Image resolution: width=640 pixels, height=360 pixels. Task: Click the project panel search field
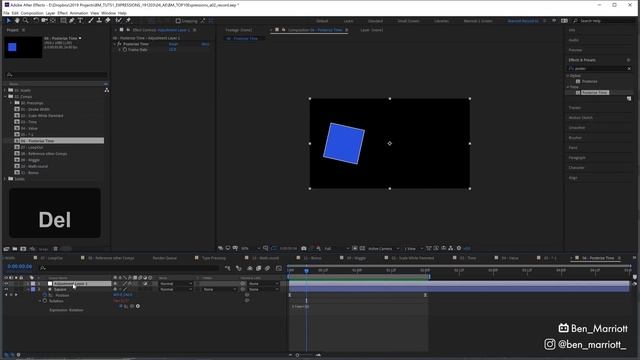(x=56, y=75)
